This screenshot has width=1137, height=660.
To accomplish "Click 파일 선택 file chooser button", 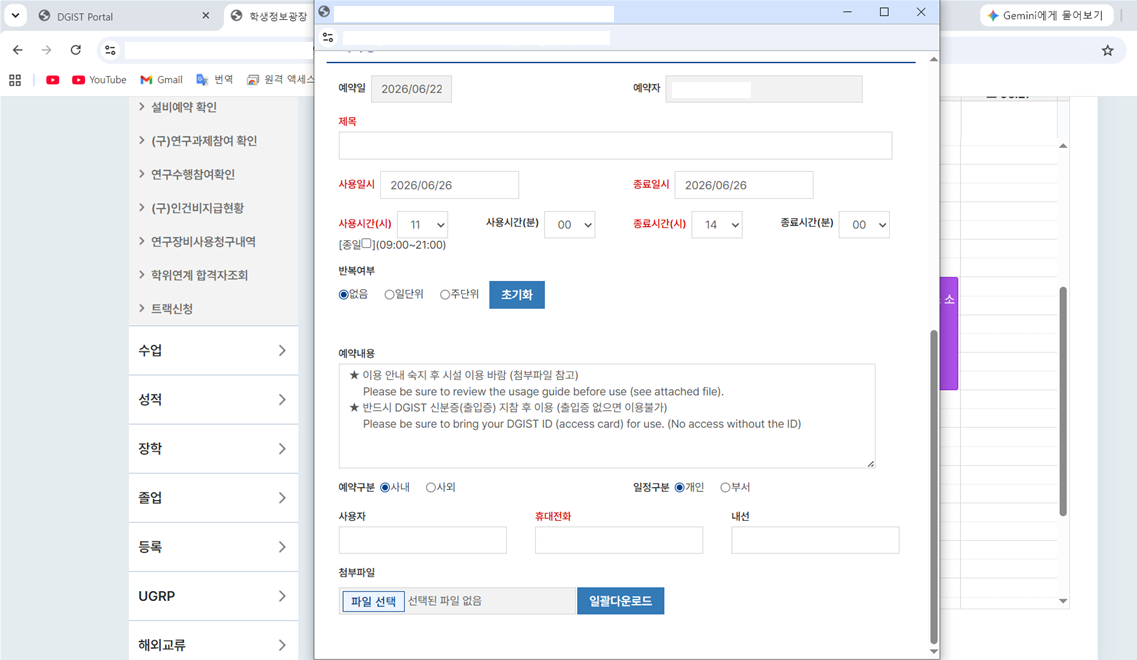I will pos(373,601).
